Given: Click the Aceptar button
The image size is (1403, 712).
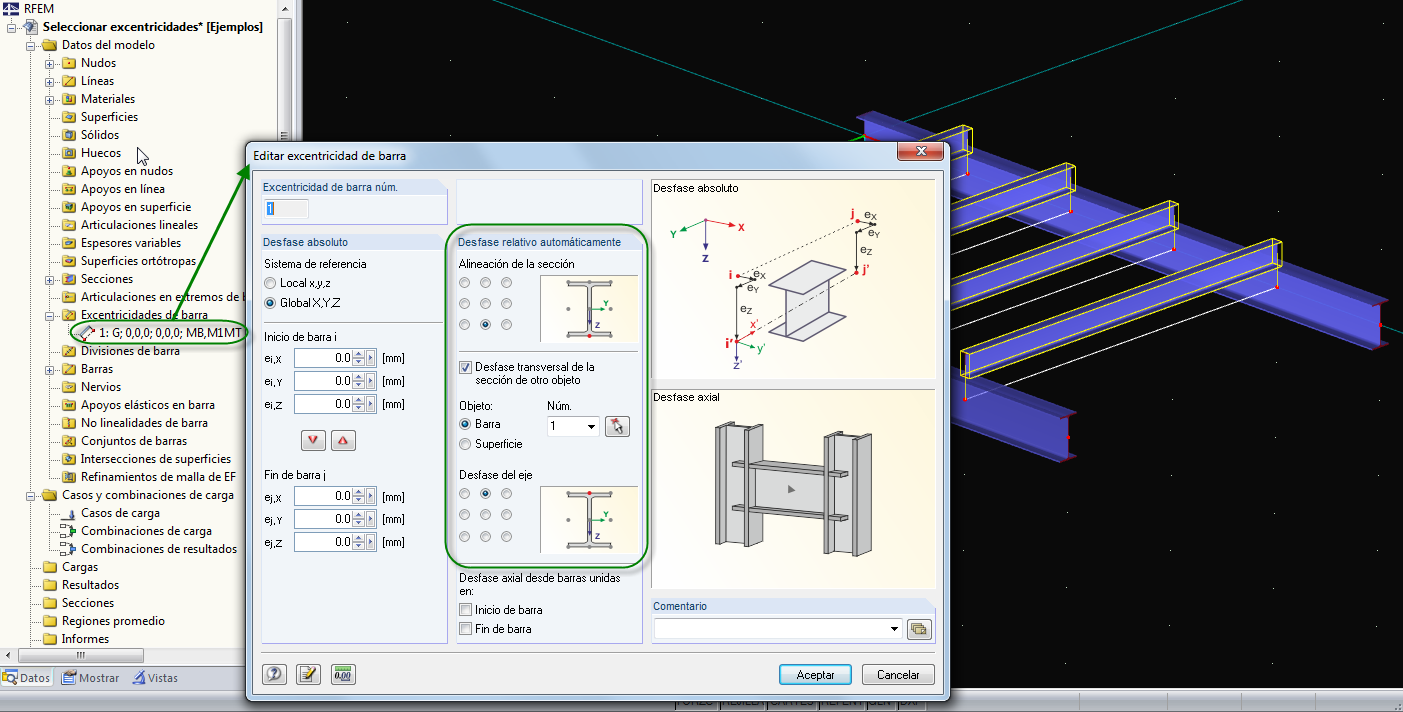Looking at the screenshot, I should pyautogui.click(x=815, y=675).
